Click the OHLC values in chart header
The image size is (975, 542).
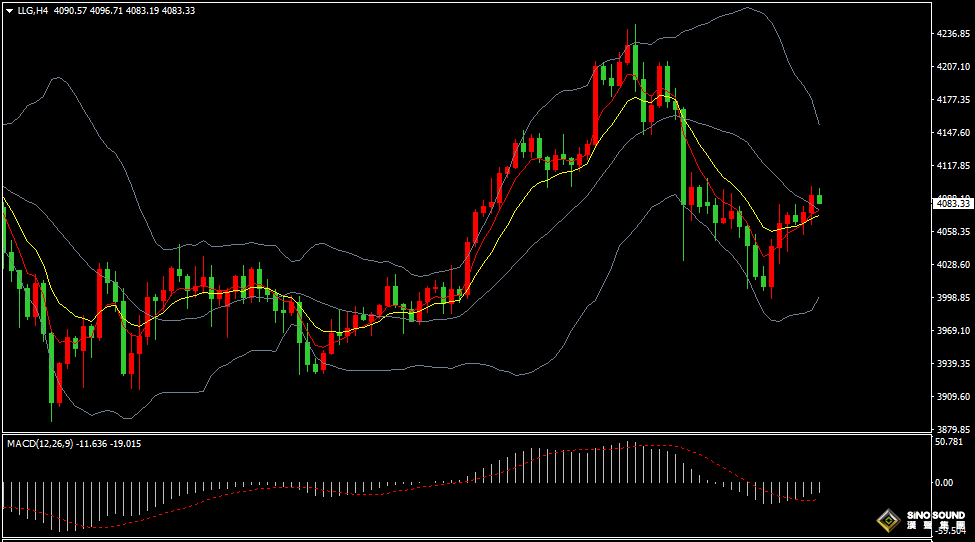(125, 10)
